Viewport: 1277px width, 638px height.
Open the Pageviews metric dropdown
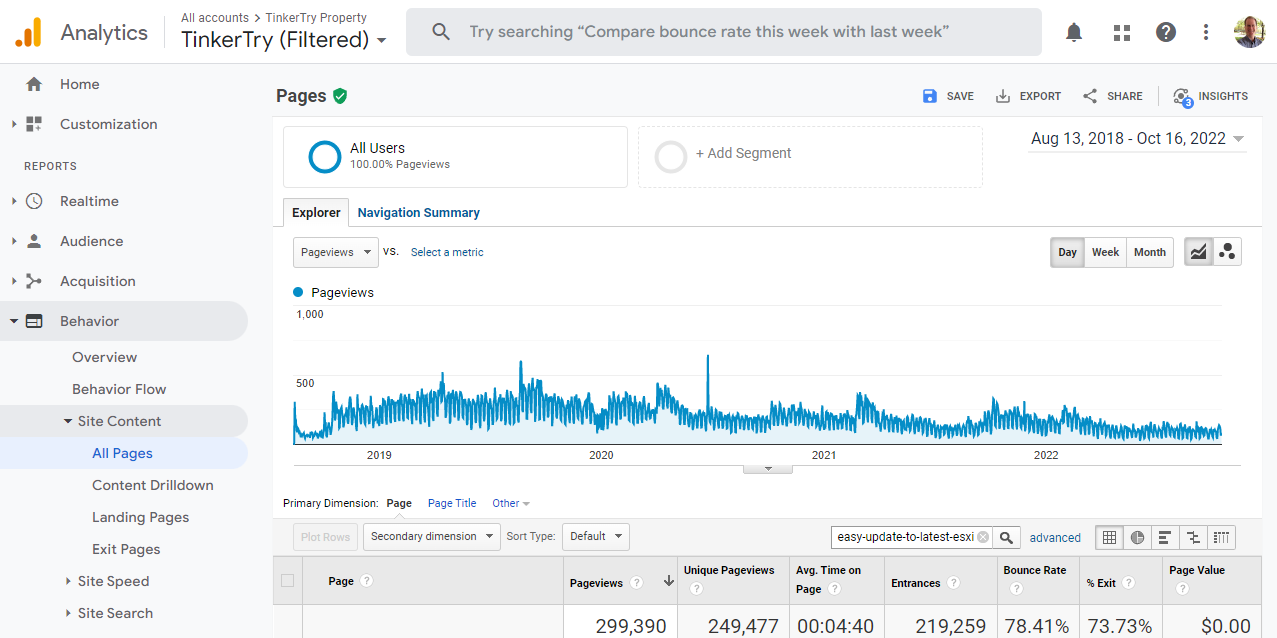coord(336,252)
